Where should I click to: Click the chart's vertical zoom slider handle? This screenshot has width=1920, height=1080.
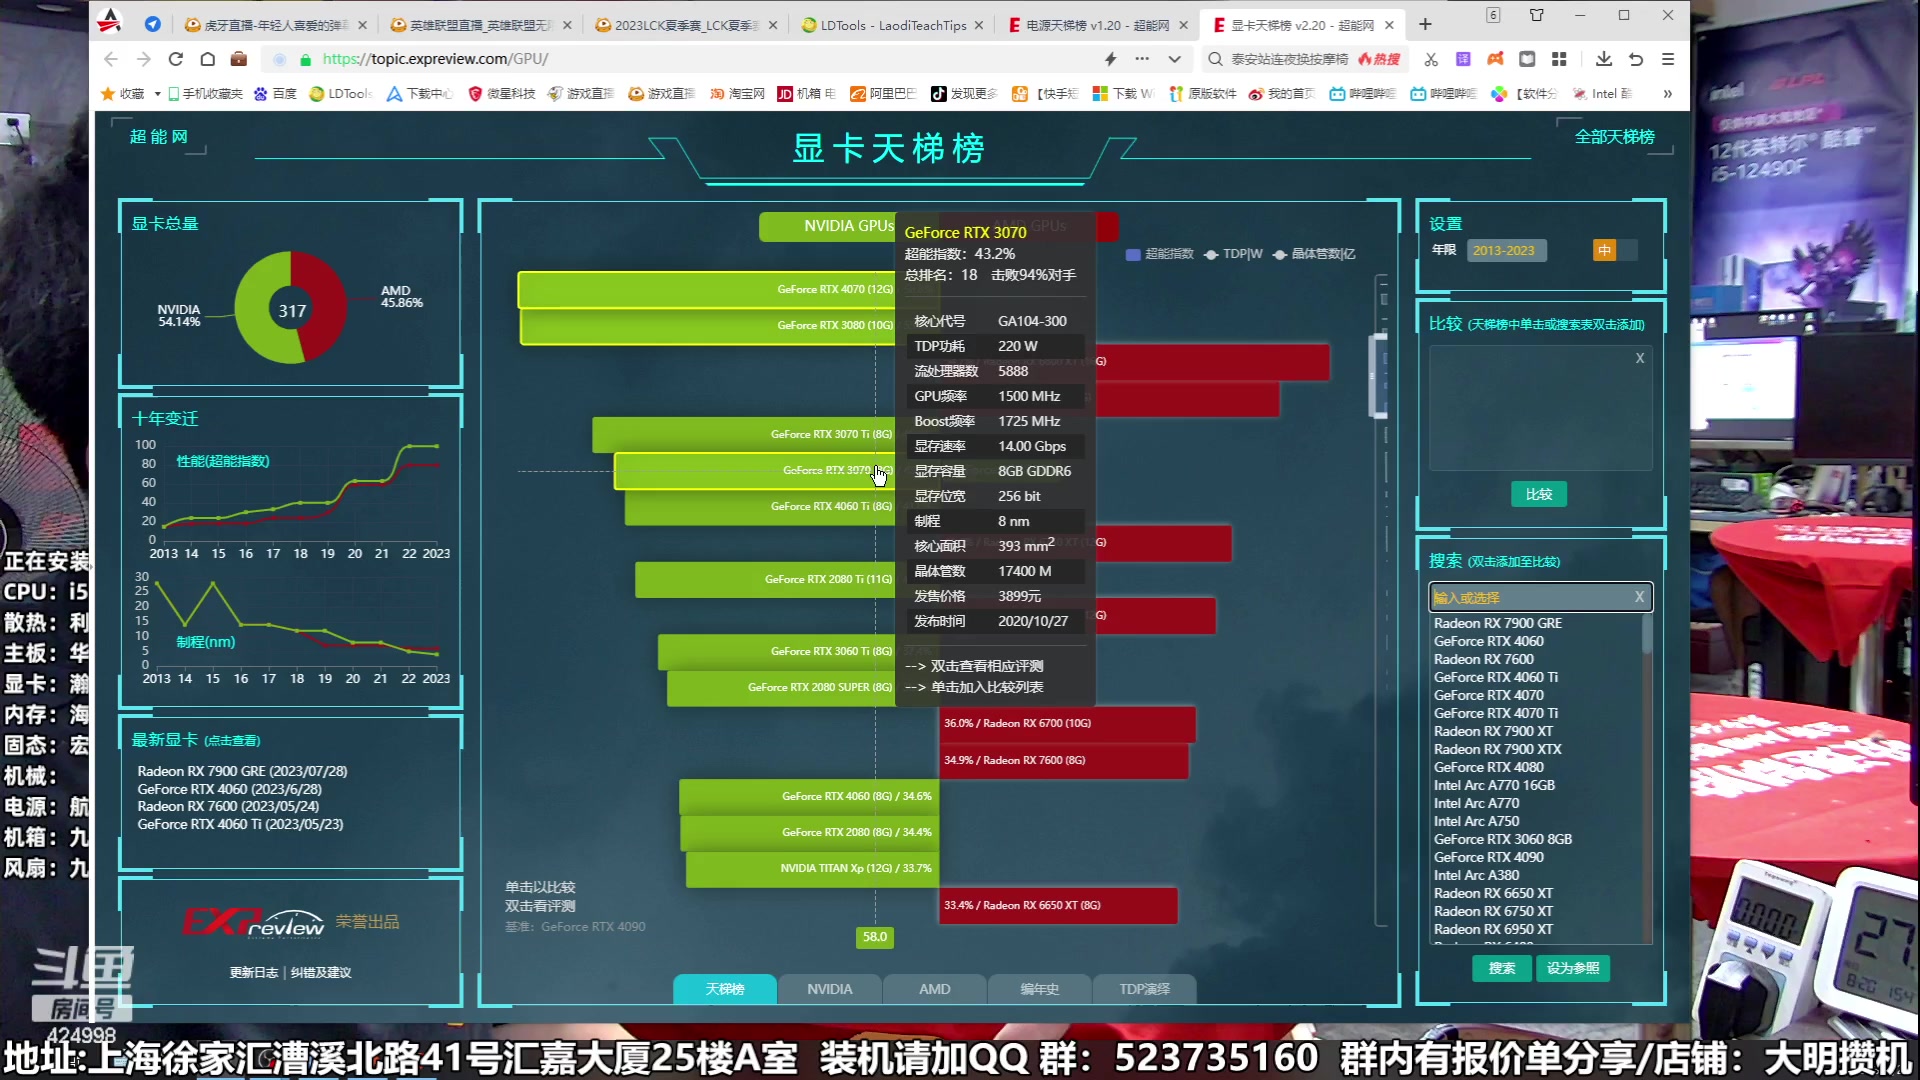[x=1380, y=375]
